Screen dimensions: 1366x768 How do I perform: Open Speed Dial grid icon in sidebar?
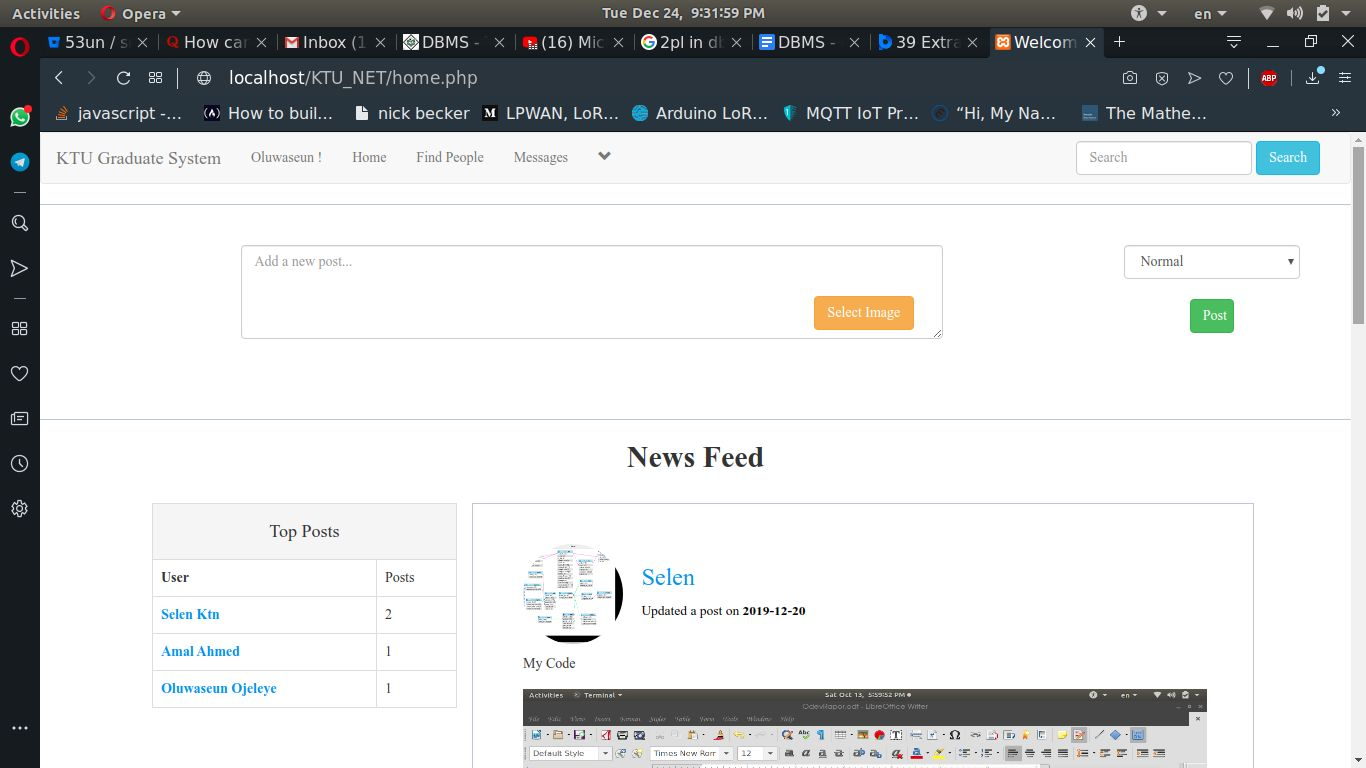point(19,328)
